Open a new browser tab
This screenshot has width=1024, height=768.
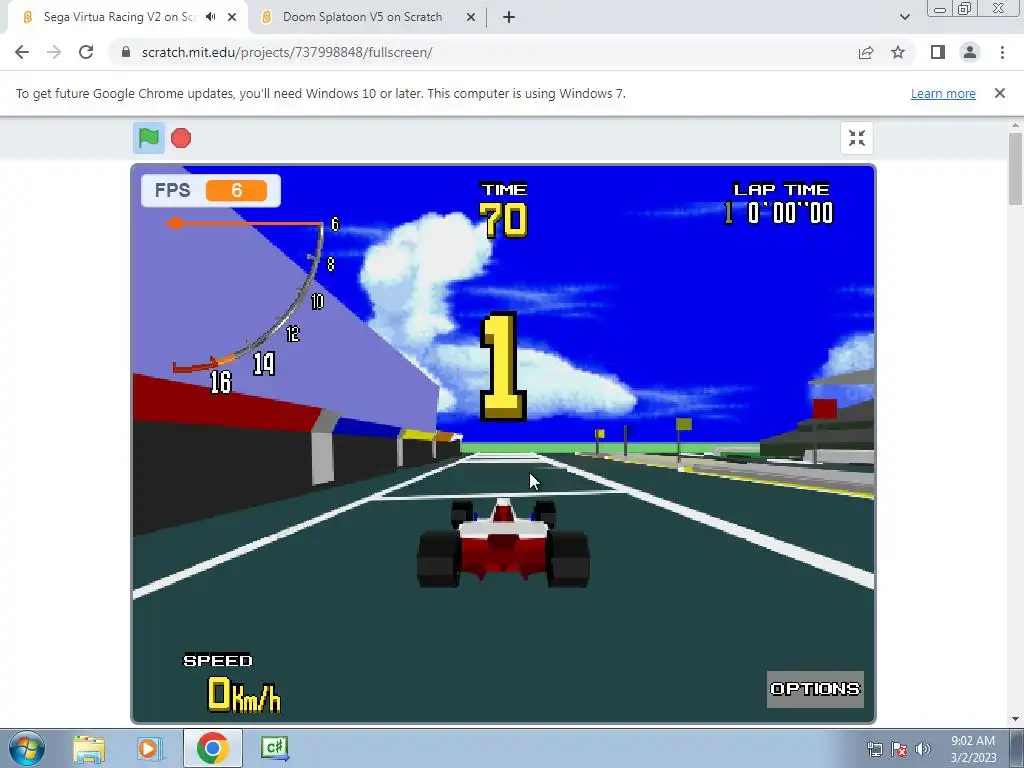pyautogui.click(x=509, y=17)
